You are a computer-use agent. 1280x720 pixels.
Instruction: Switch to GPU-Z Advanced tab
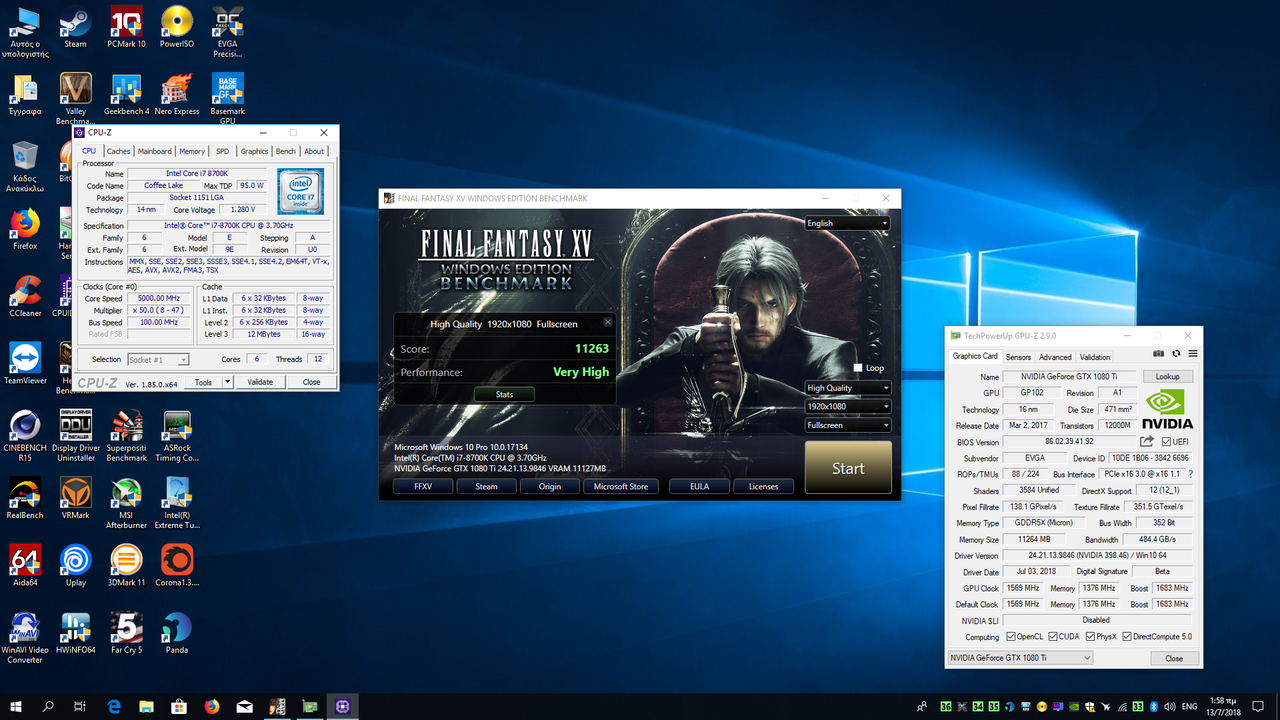pyautogui.click(x=1055, y=357)
